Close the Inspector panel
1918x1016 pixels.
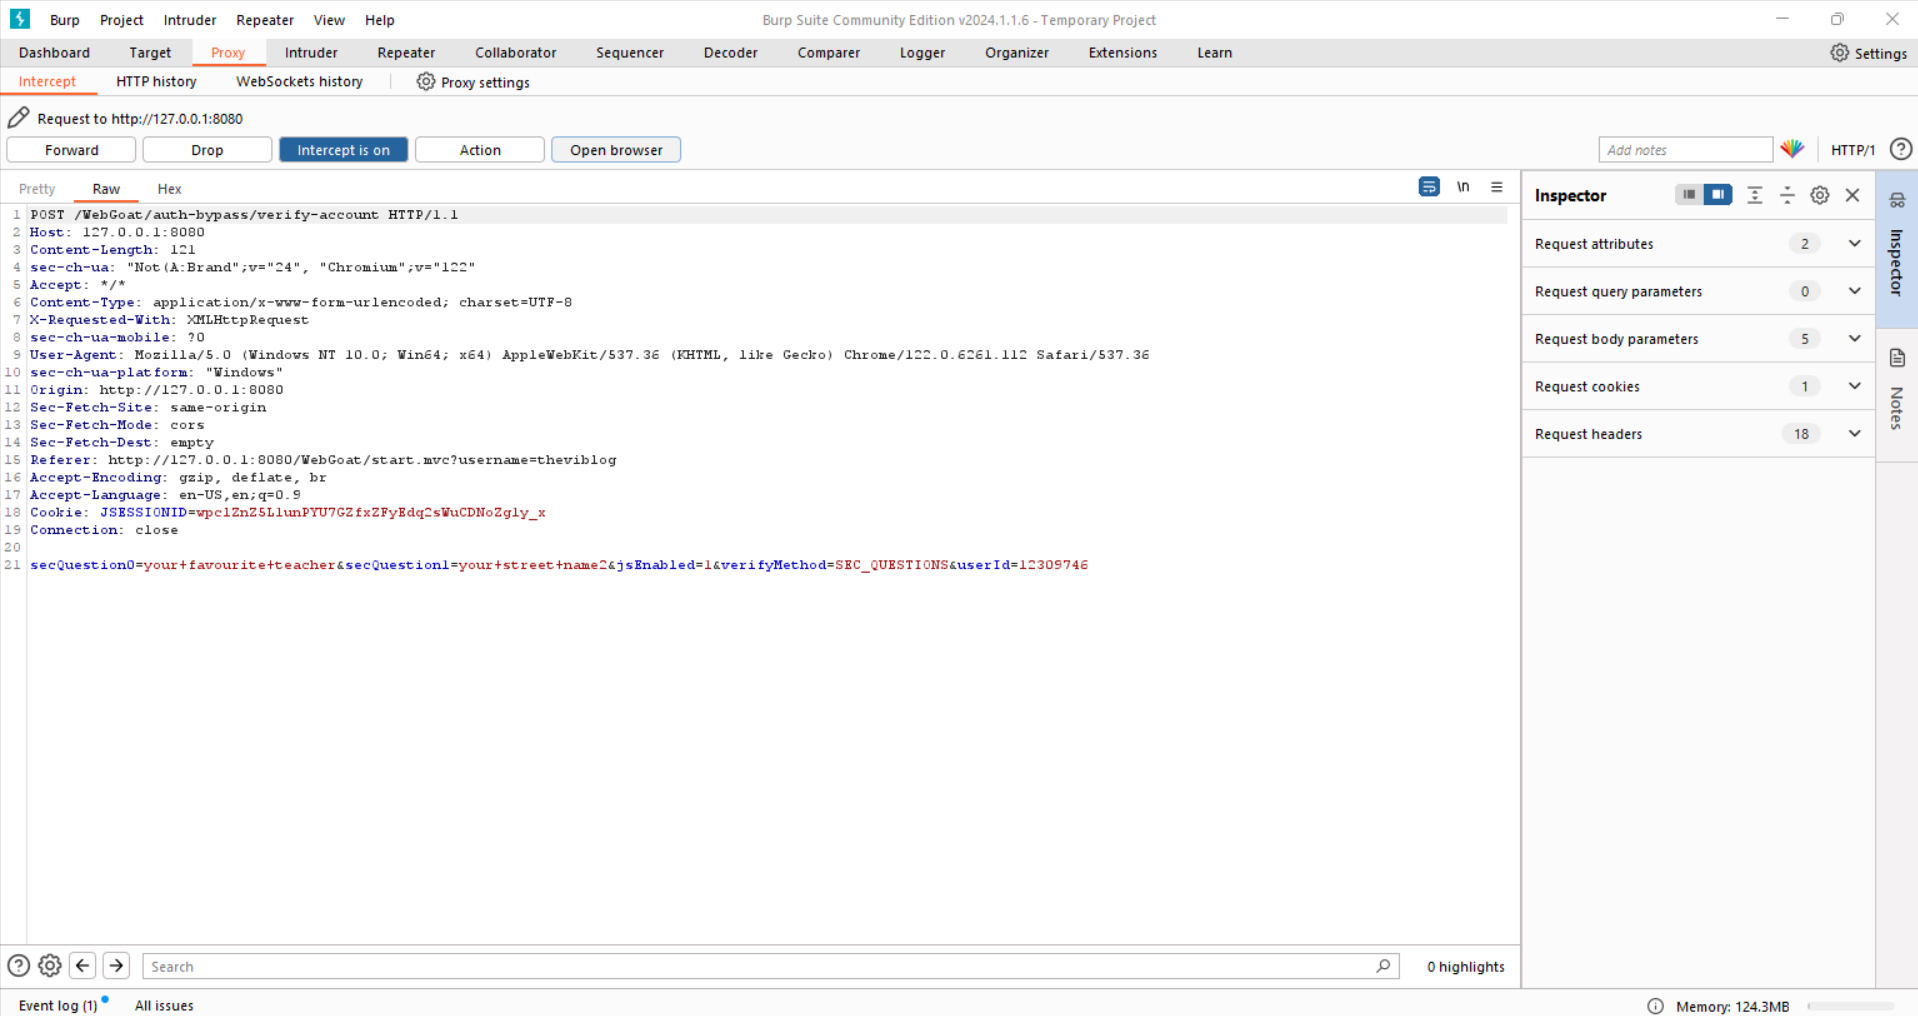(1853, 195)
